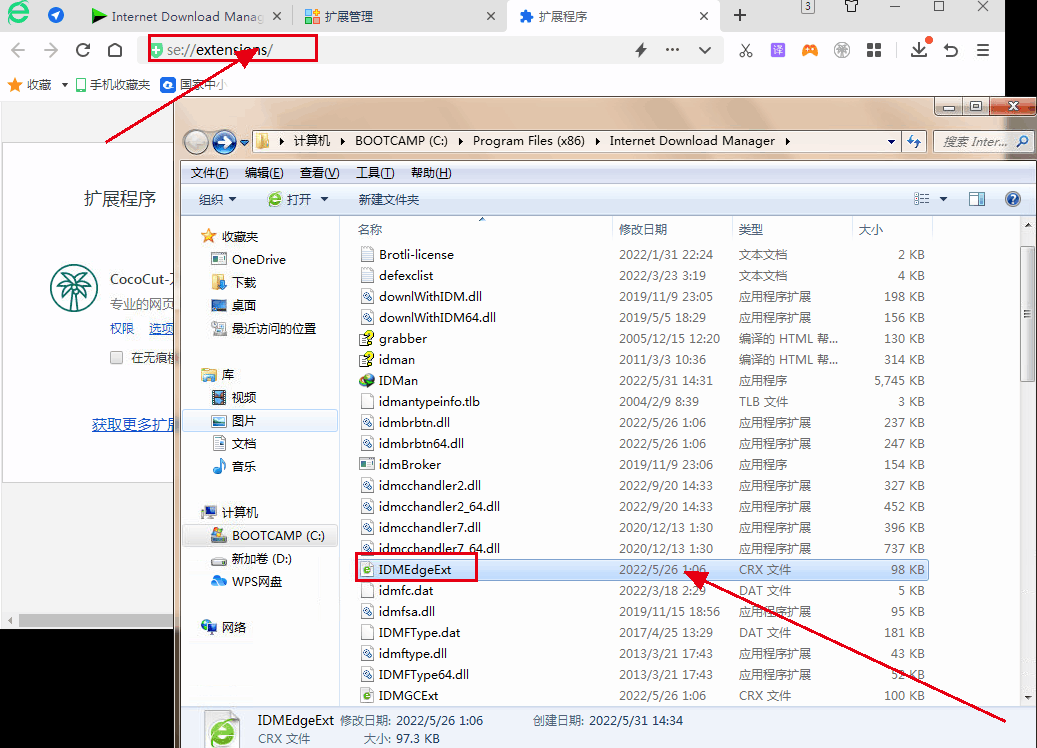The height and width of the screenshot is (748, 1037).
Task: Go to the browser home page
Action: pyautogui.click(x=115, y=50)
